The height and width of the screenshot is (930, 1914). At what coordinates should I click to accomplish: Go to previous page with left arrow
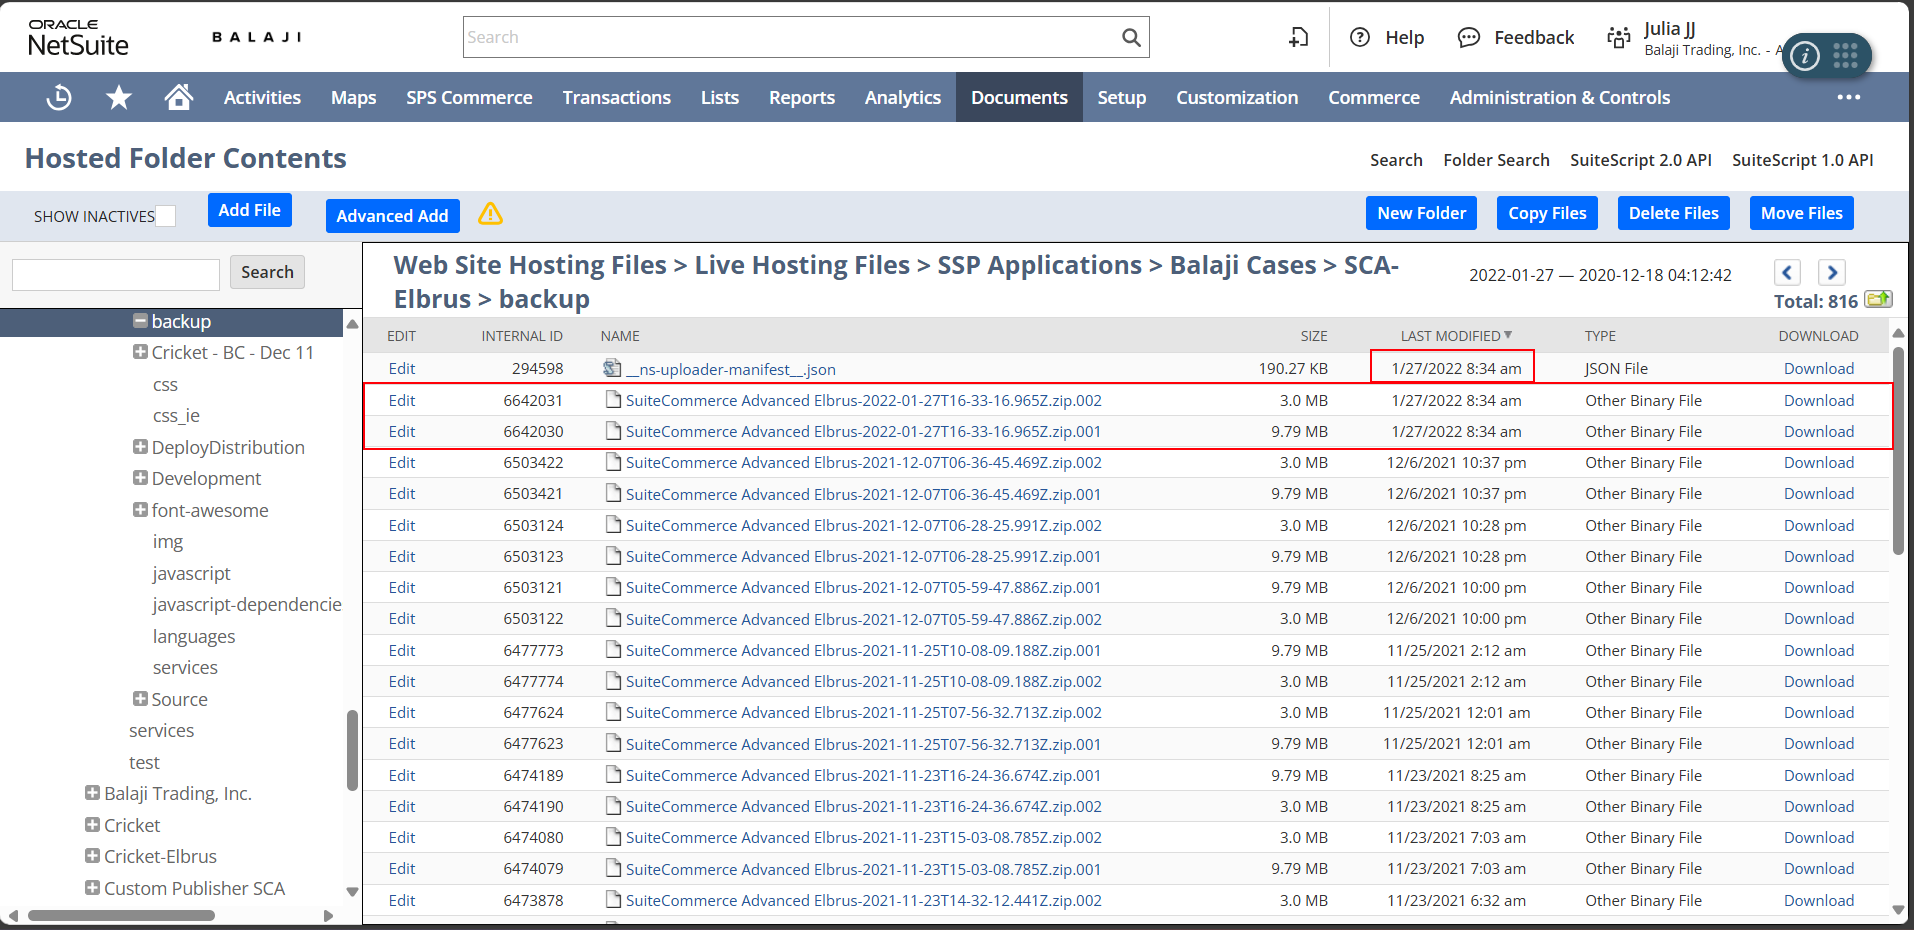(1787, 272)
